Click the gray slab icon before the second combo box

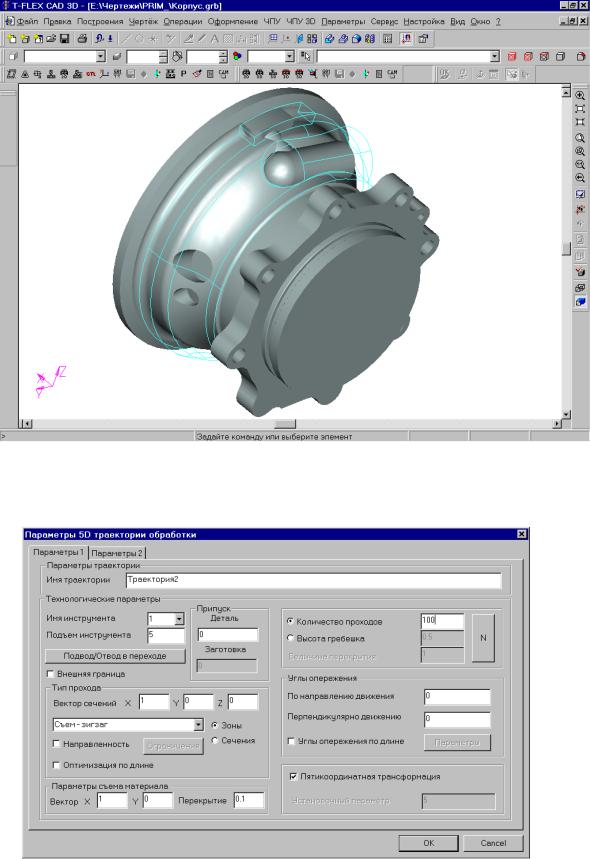coord(117,56)
